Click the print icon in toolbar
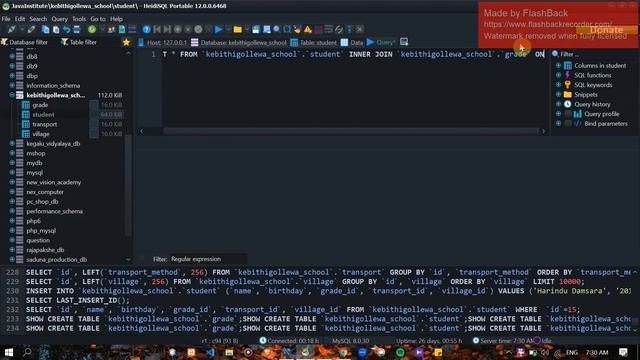This screenshot has width=640, height=360. point(76,29)
